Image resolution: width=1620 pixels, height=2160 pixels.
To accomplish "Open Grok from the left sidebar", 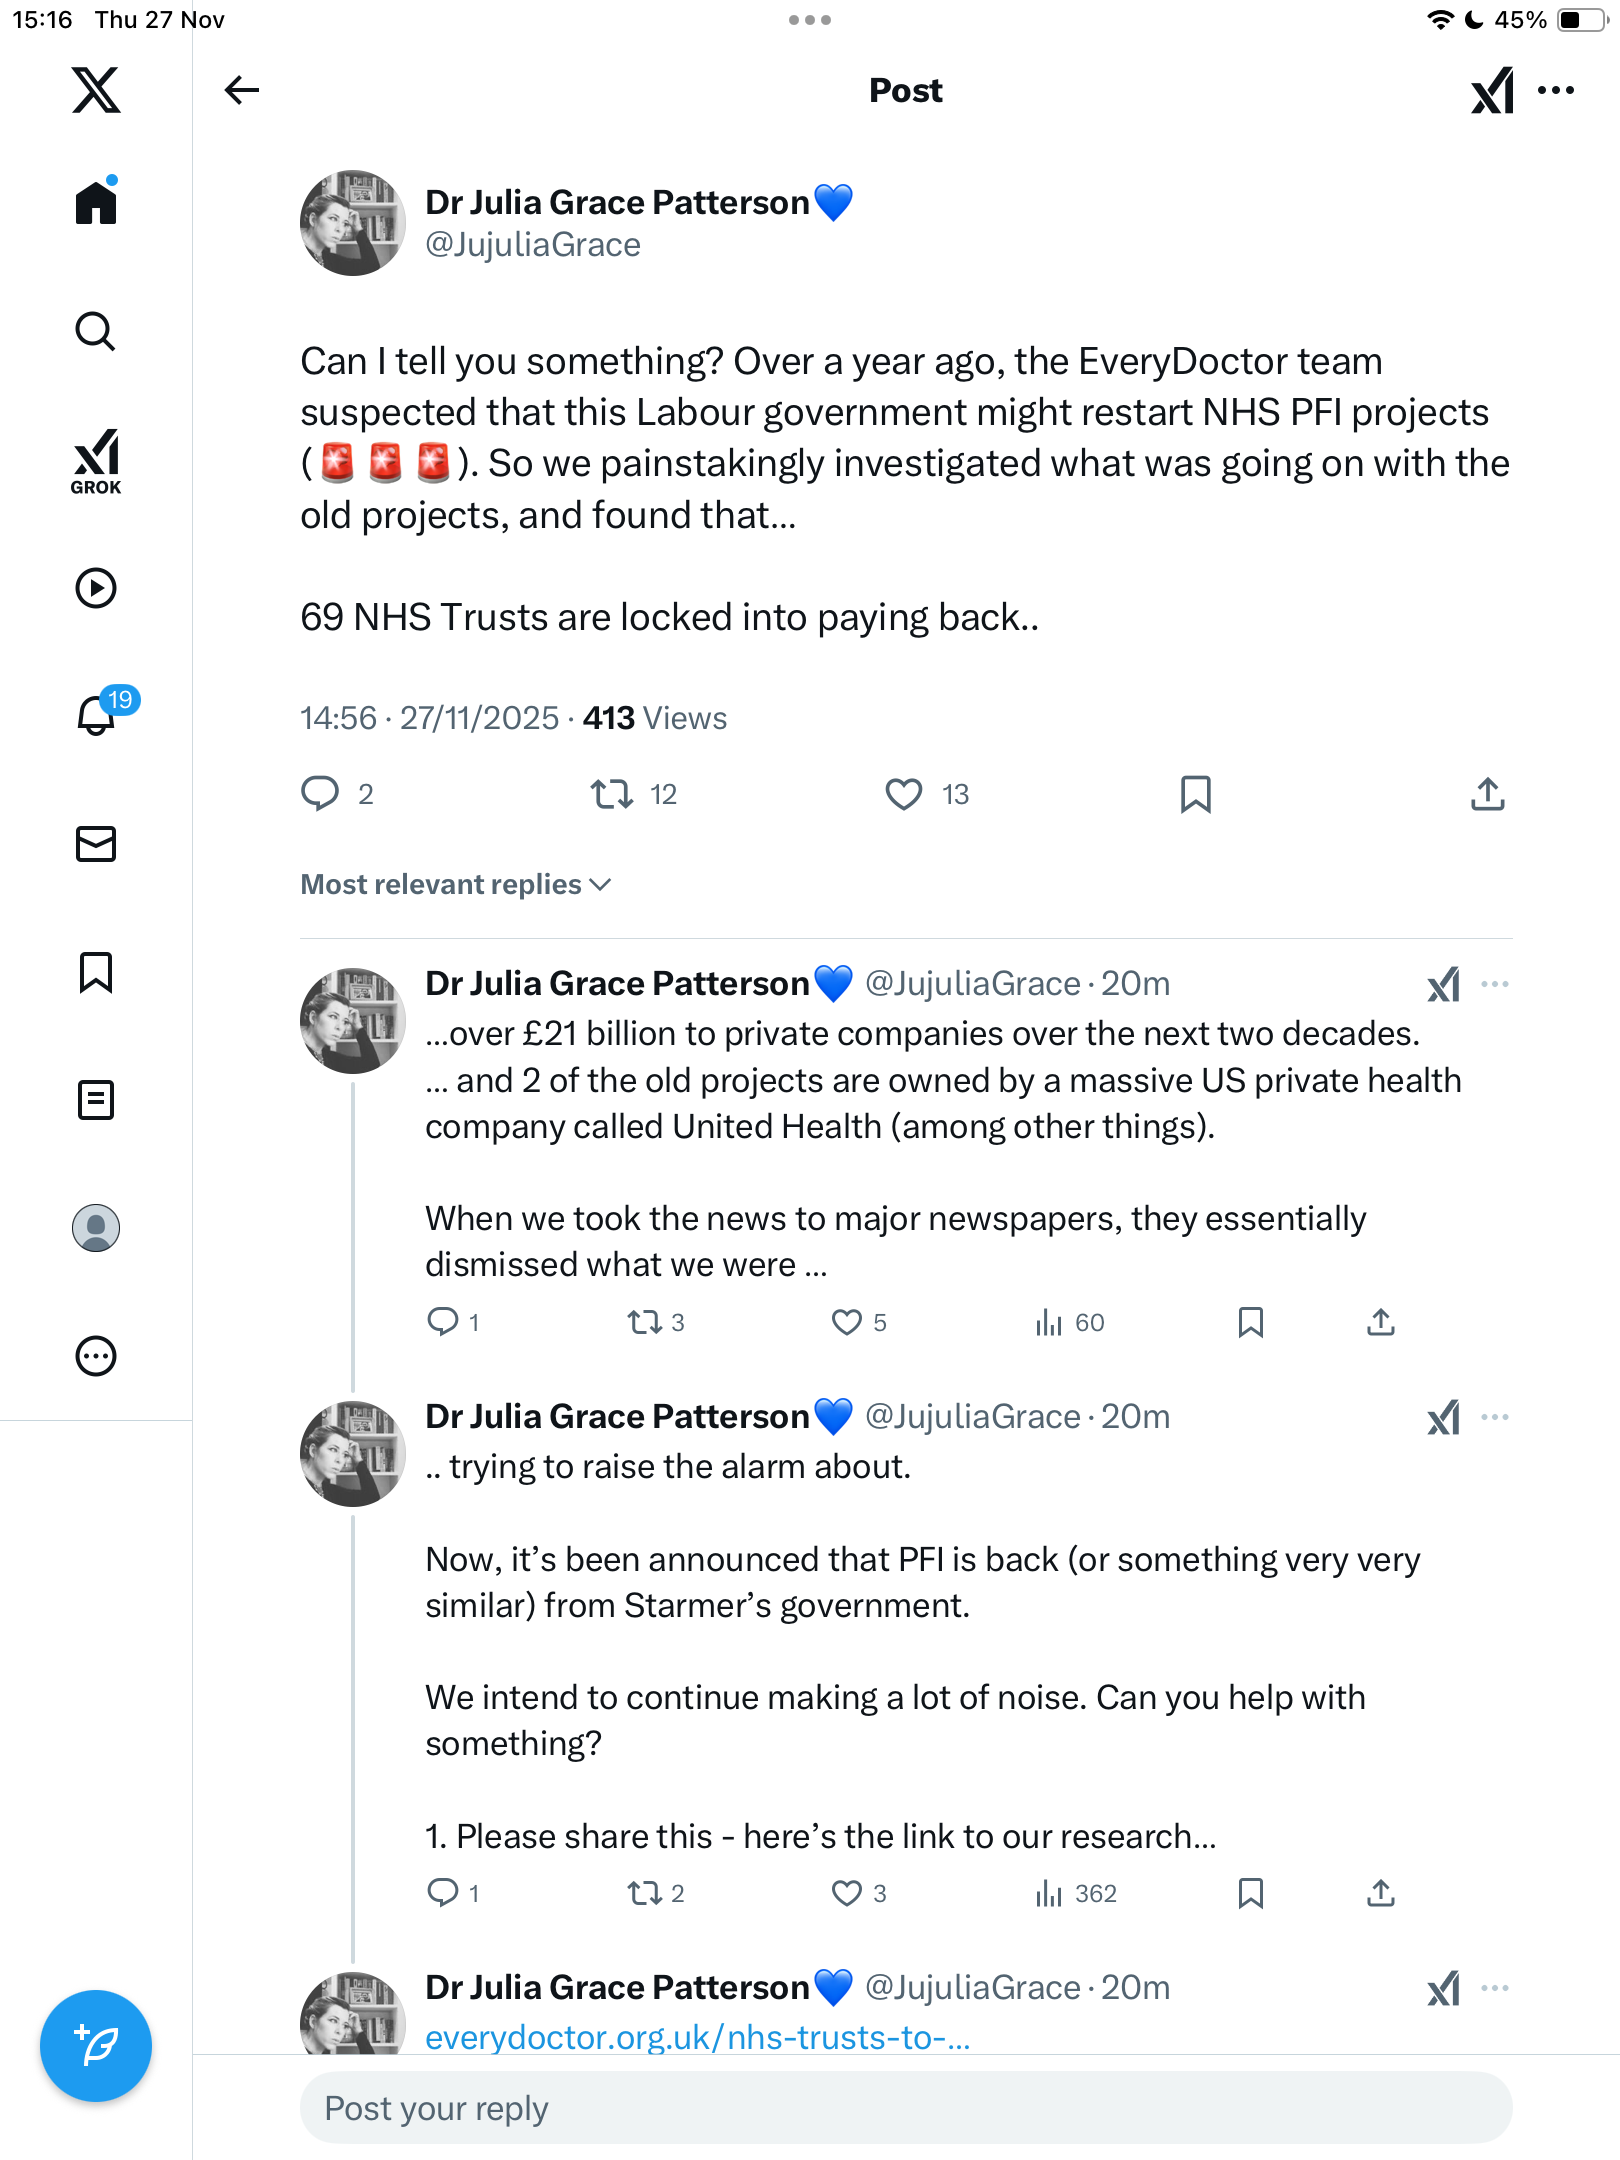I will [x=96, y=462].
